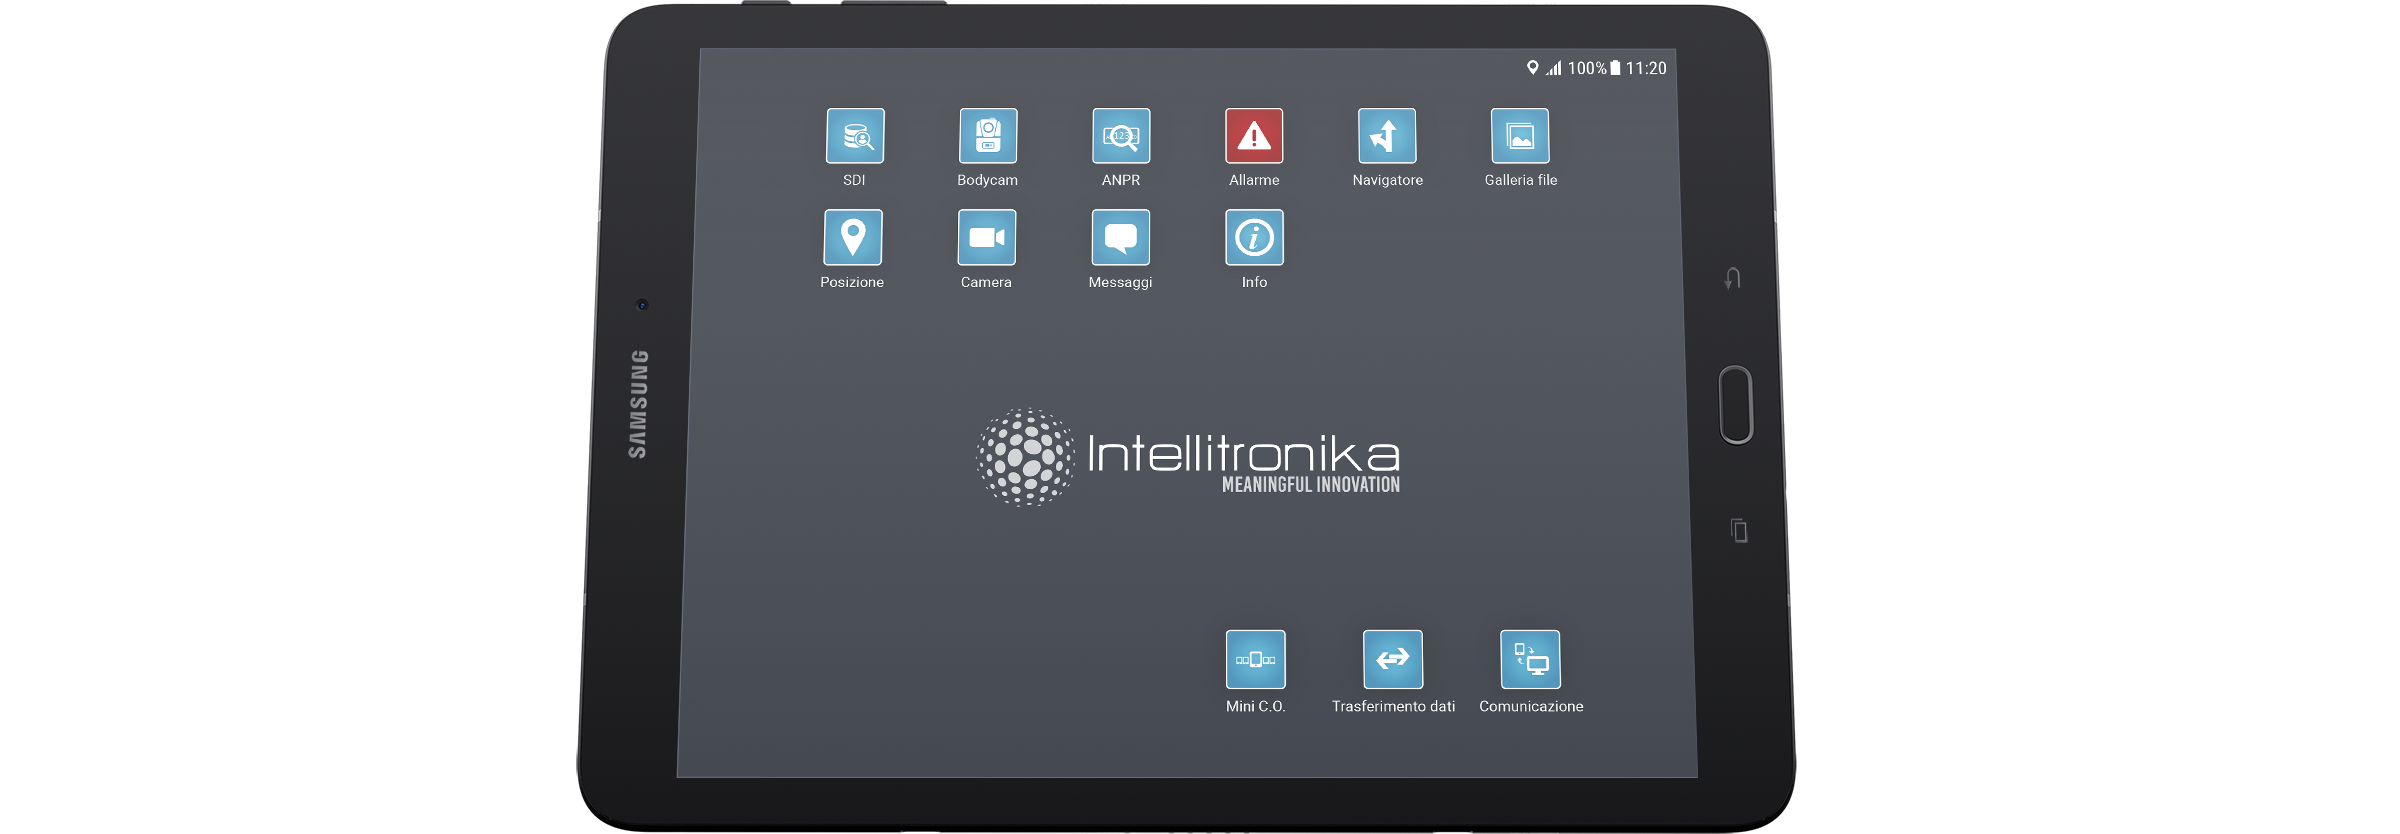The image size is (2400, 834).
Task: Open the Posizione location app
Action: pos(853,238)
